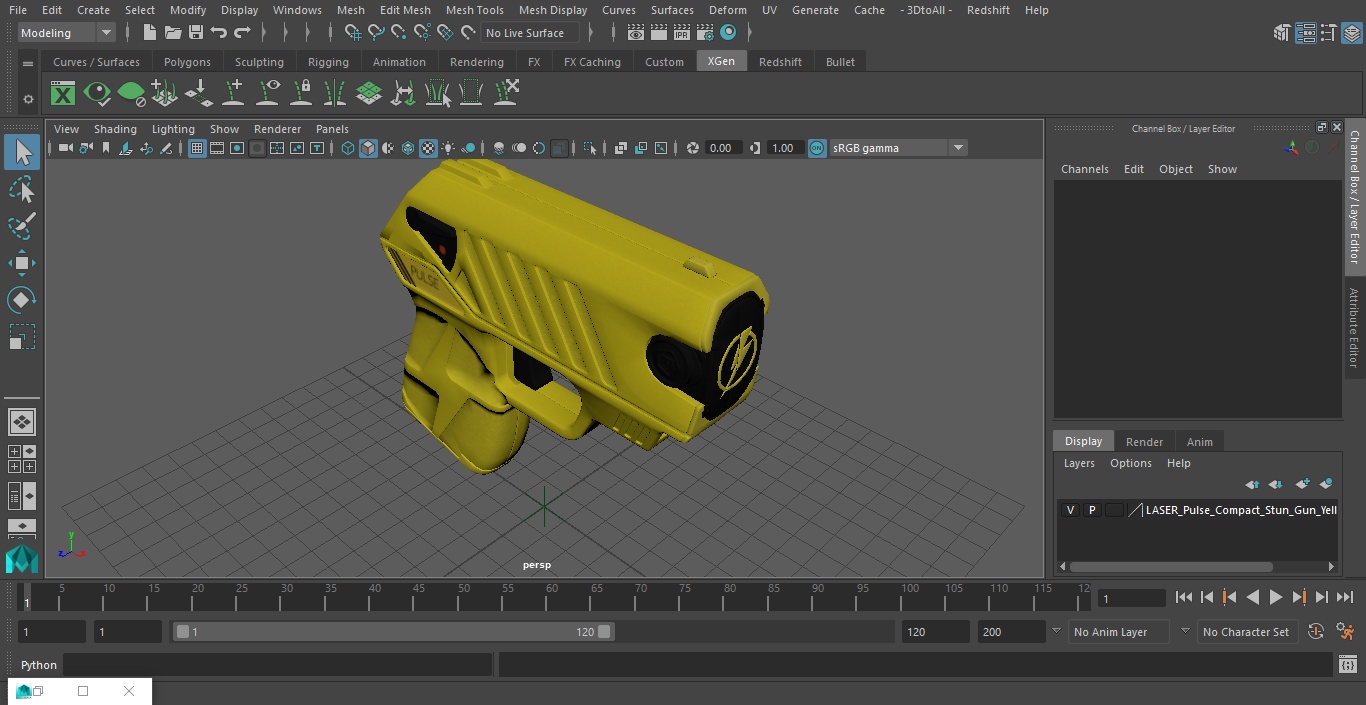Viewport: 1366px width, 705px height.
Task: Choose the Paint Selection tool
Action: pos(22,225)
